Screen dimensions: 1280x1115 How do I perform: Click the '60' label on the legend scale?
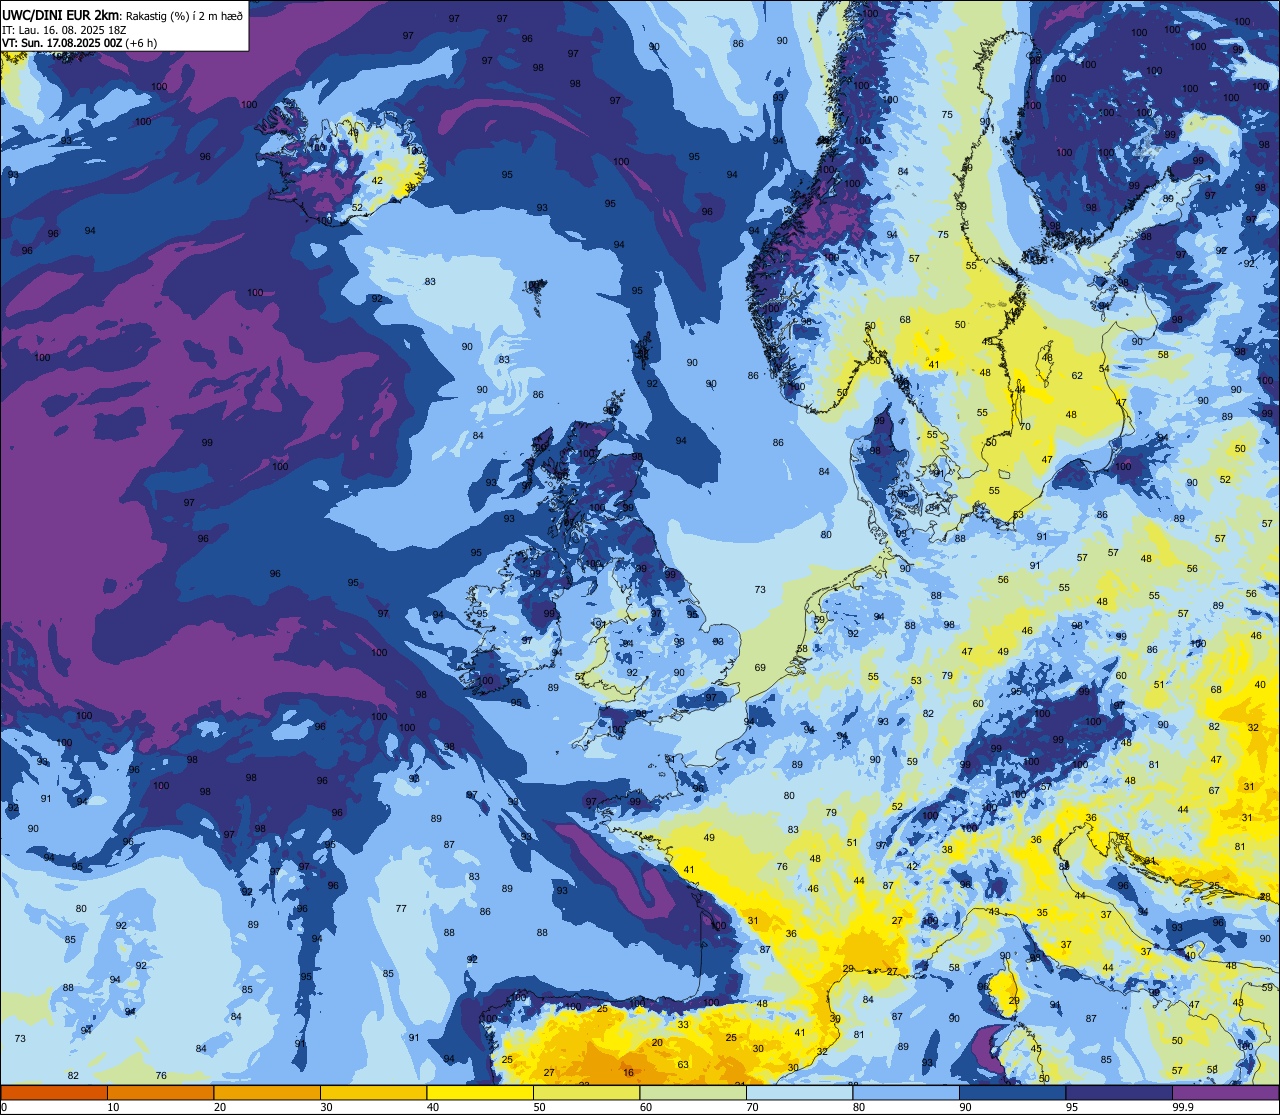point(646,1107)
